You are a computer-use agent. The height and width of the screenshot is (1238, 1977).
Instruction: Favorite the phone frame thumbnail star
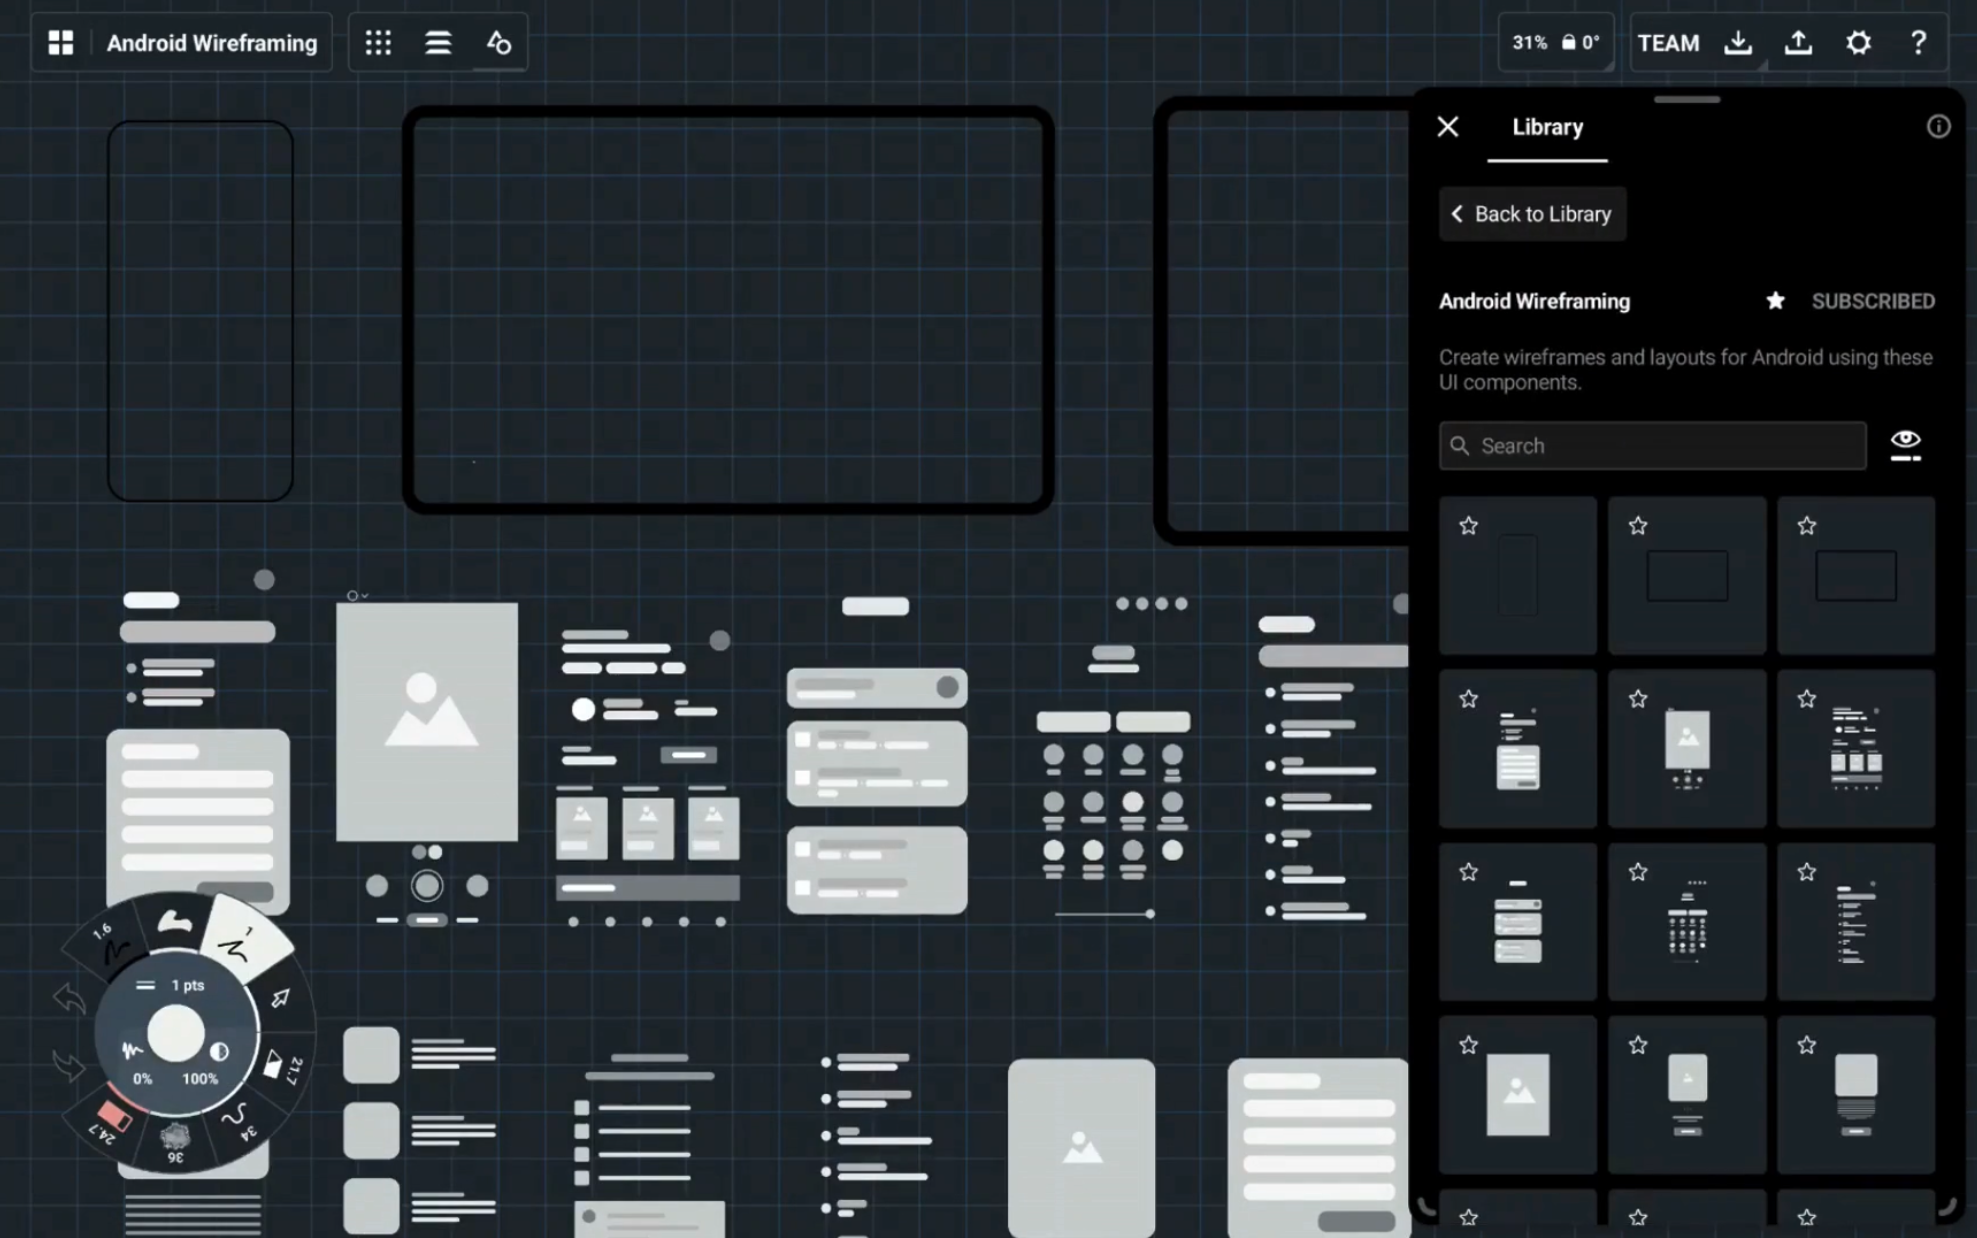(x=1468, y=525)
